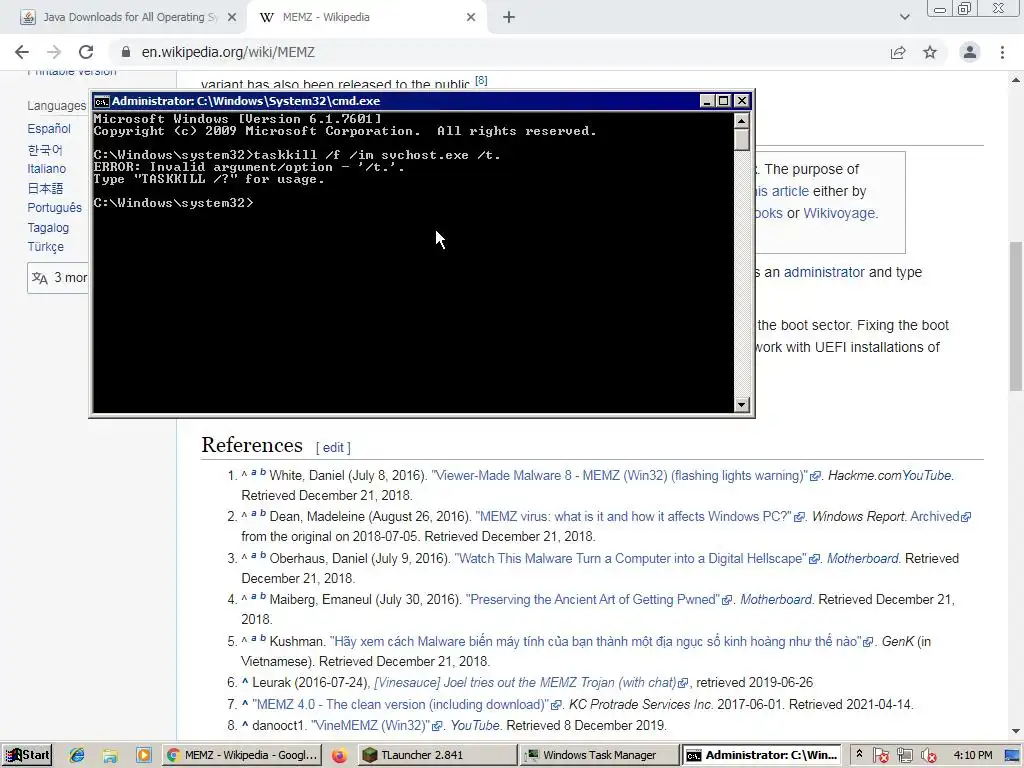Switch language to 日本語
Image resolution: width=1024 pixels, height=768 pixels.
45,188
